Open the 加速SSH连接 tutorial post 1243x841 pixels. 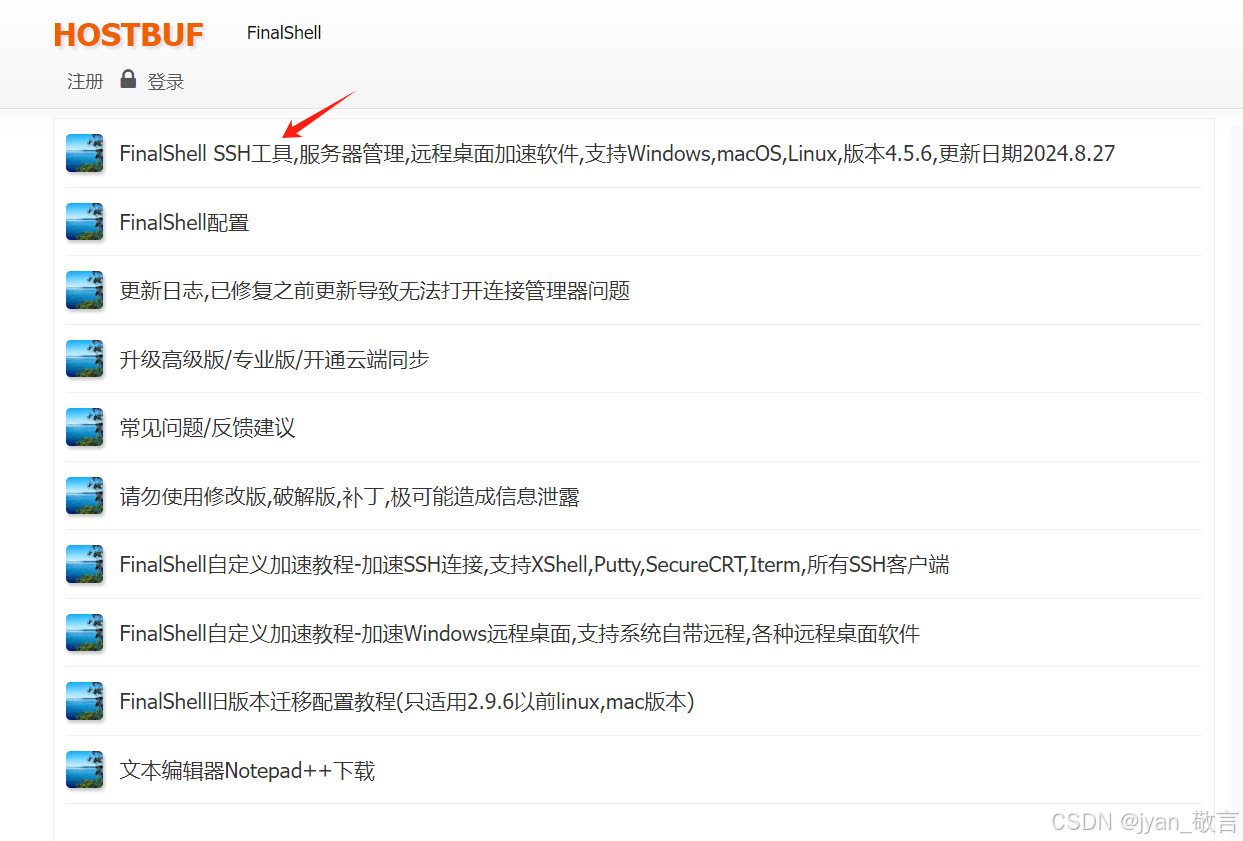tap(534, 565)
